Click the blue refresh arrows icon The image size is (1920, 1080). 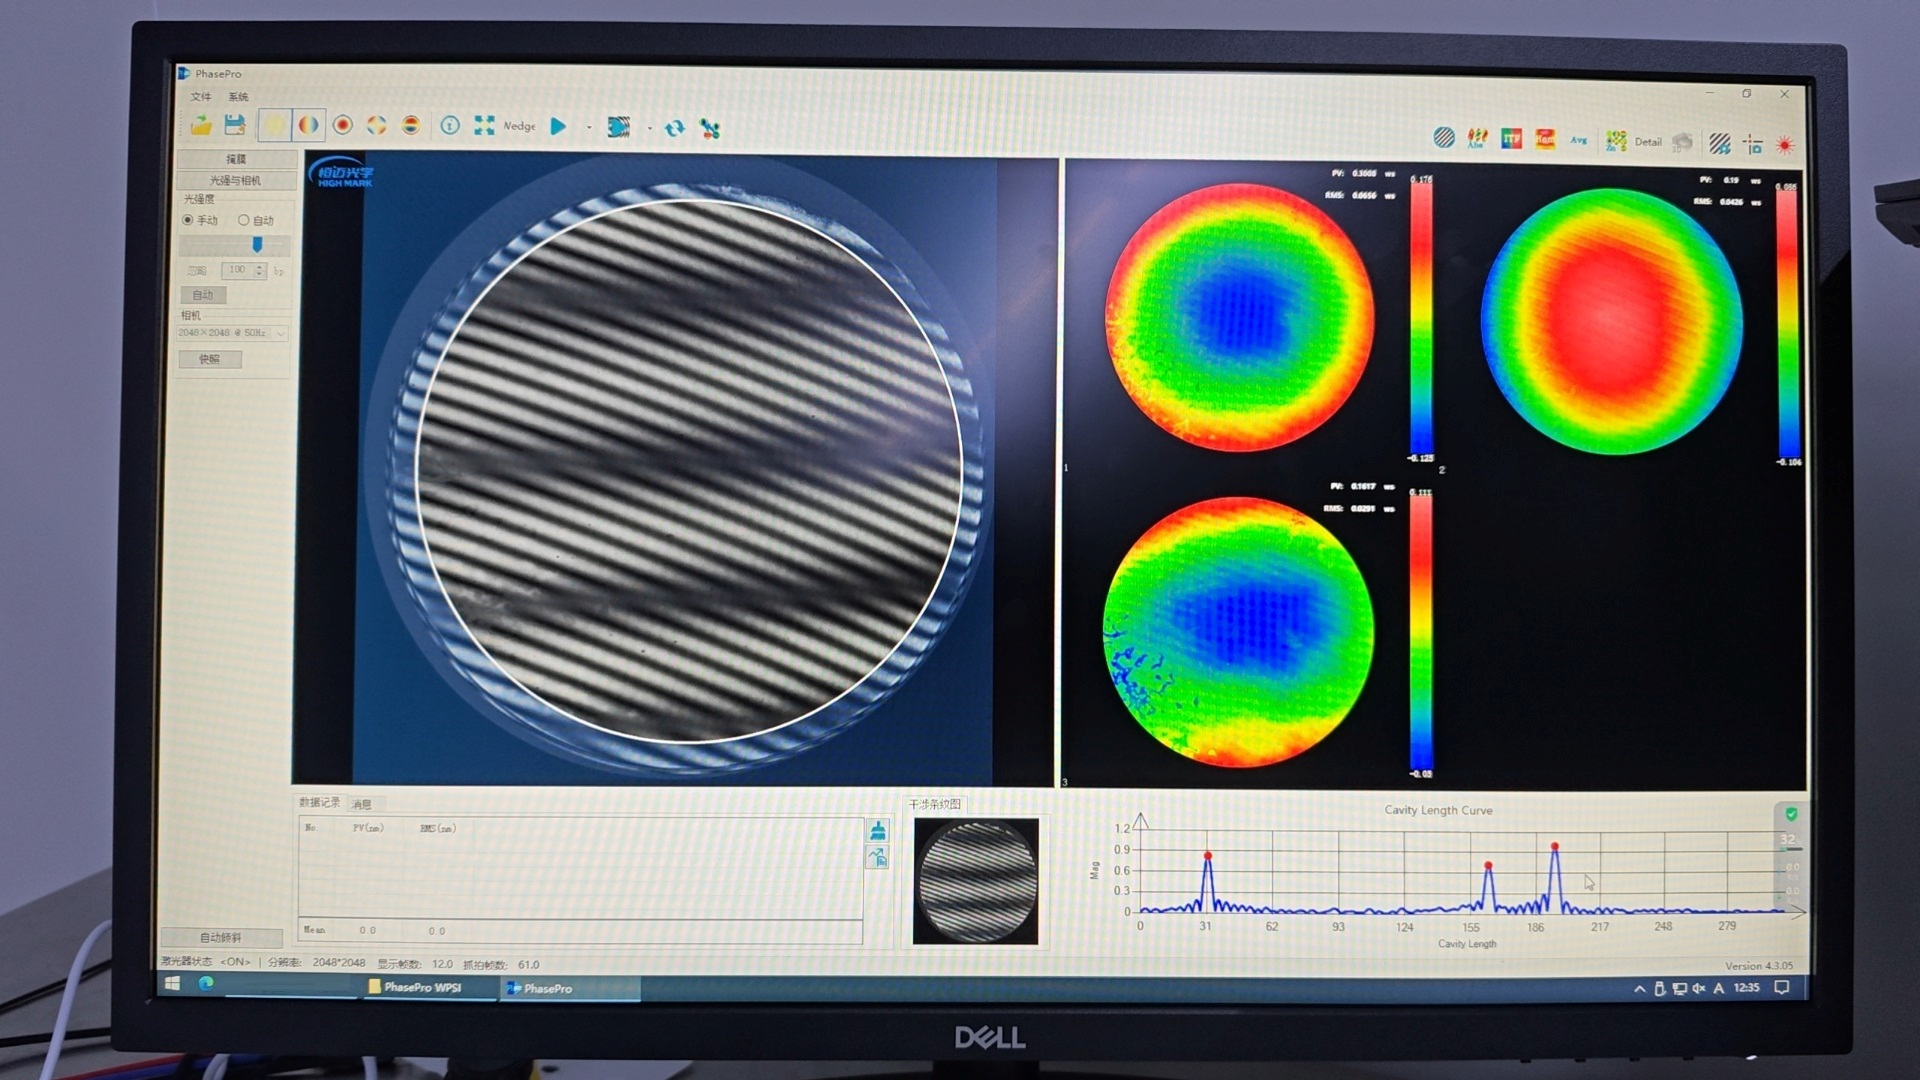click(675, 128)
